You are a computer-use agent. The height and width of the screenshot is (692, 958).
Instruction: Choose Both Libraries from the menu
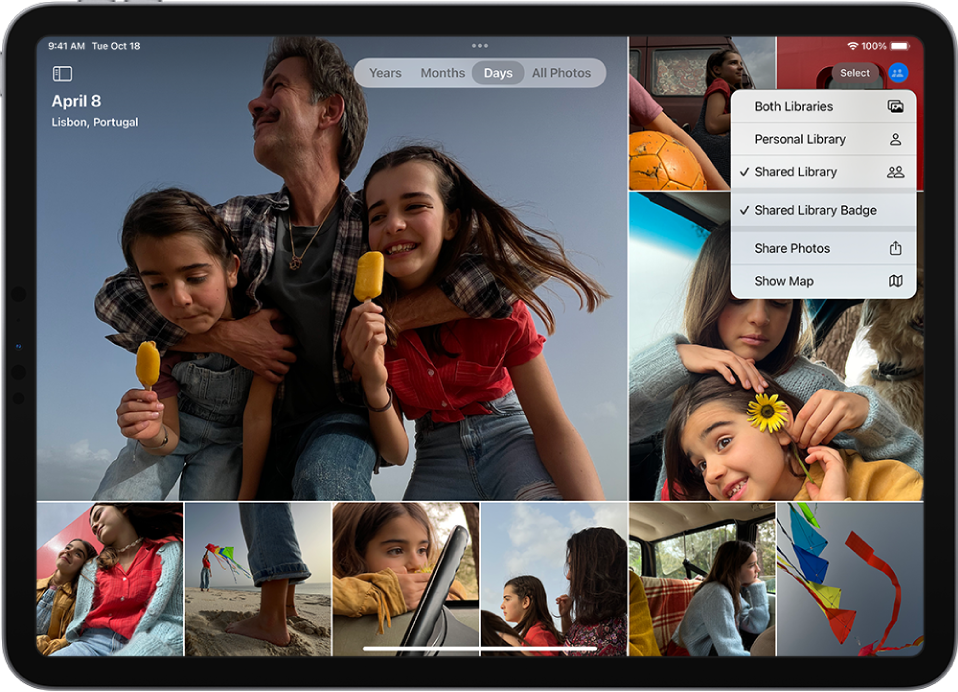(823, 107)
